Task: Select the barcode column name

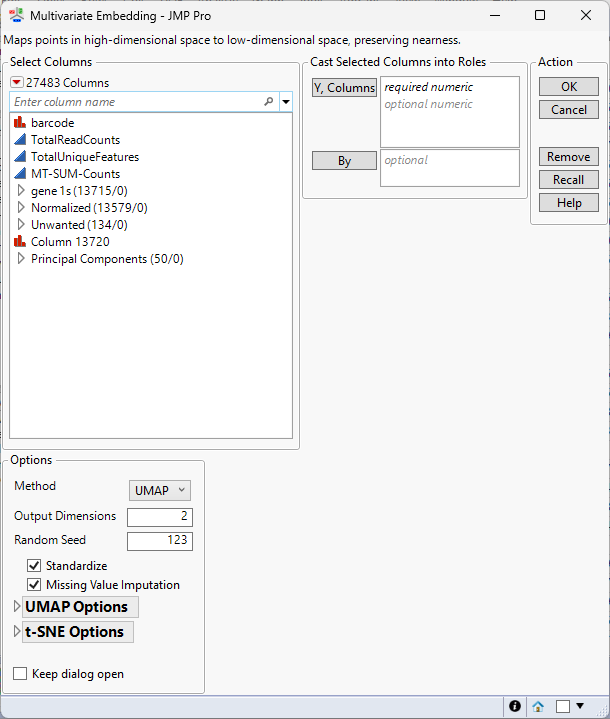Action: click(x=52, y=123)
